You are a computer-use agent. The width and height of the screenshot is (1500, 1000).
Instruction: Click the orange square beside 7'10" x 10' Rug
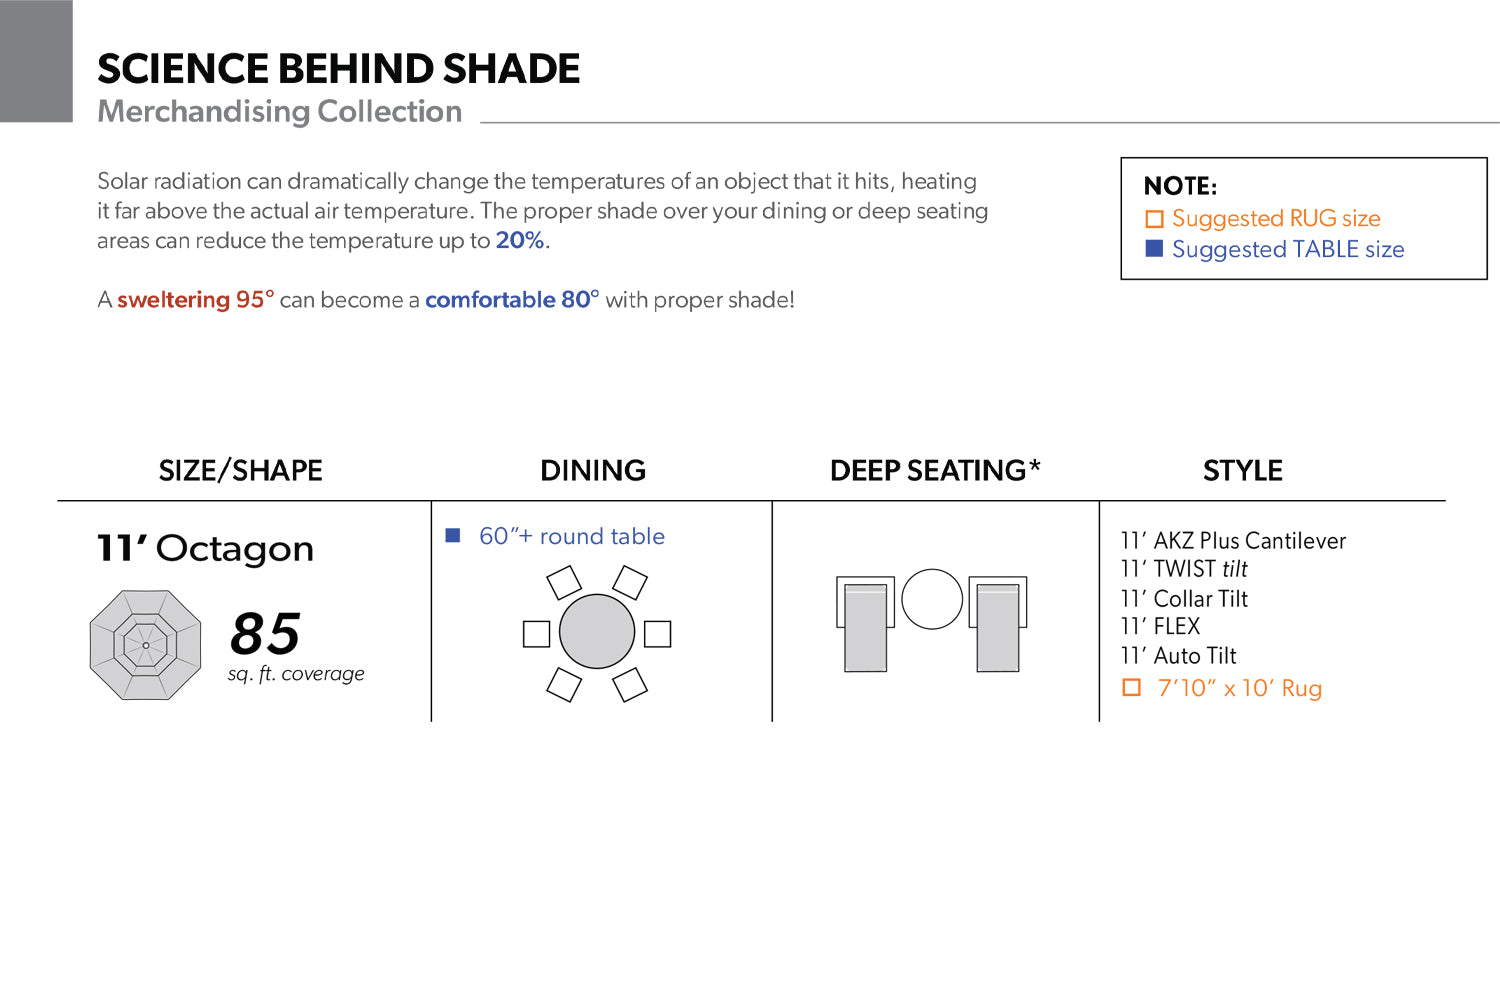(x=1132, y=688)
